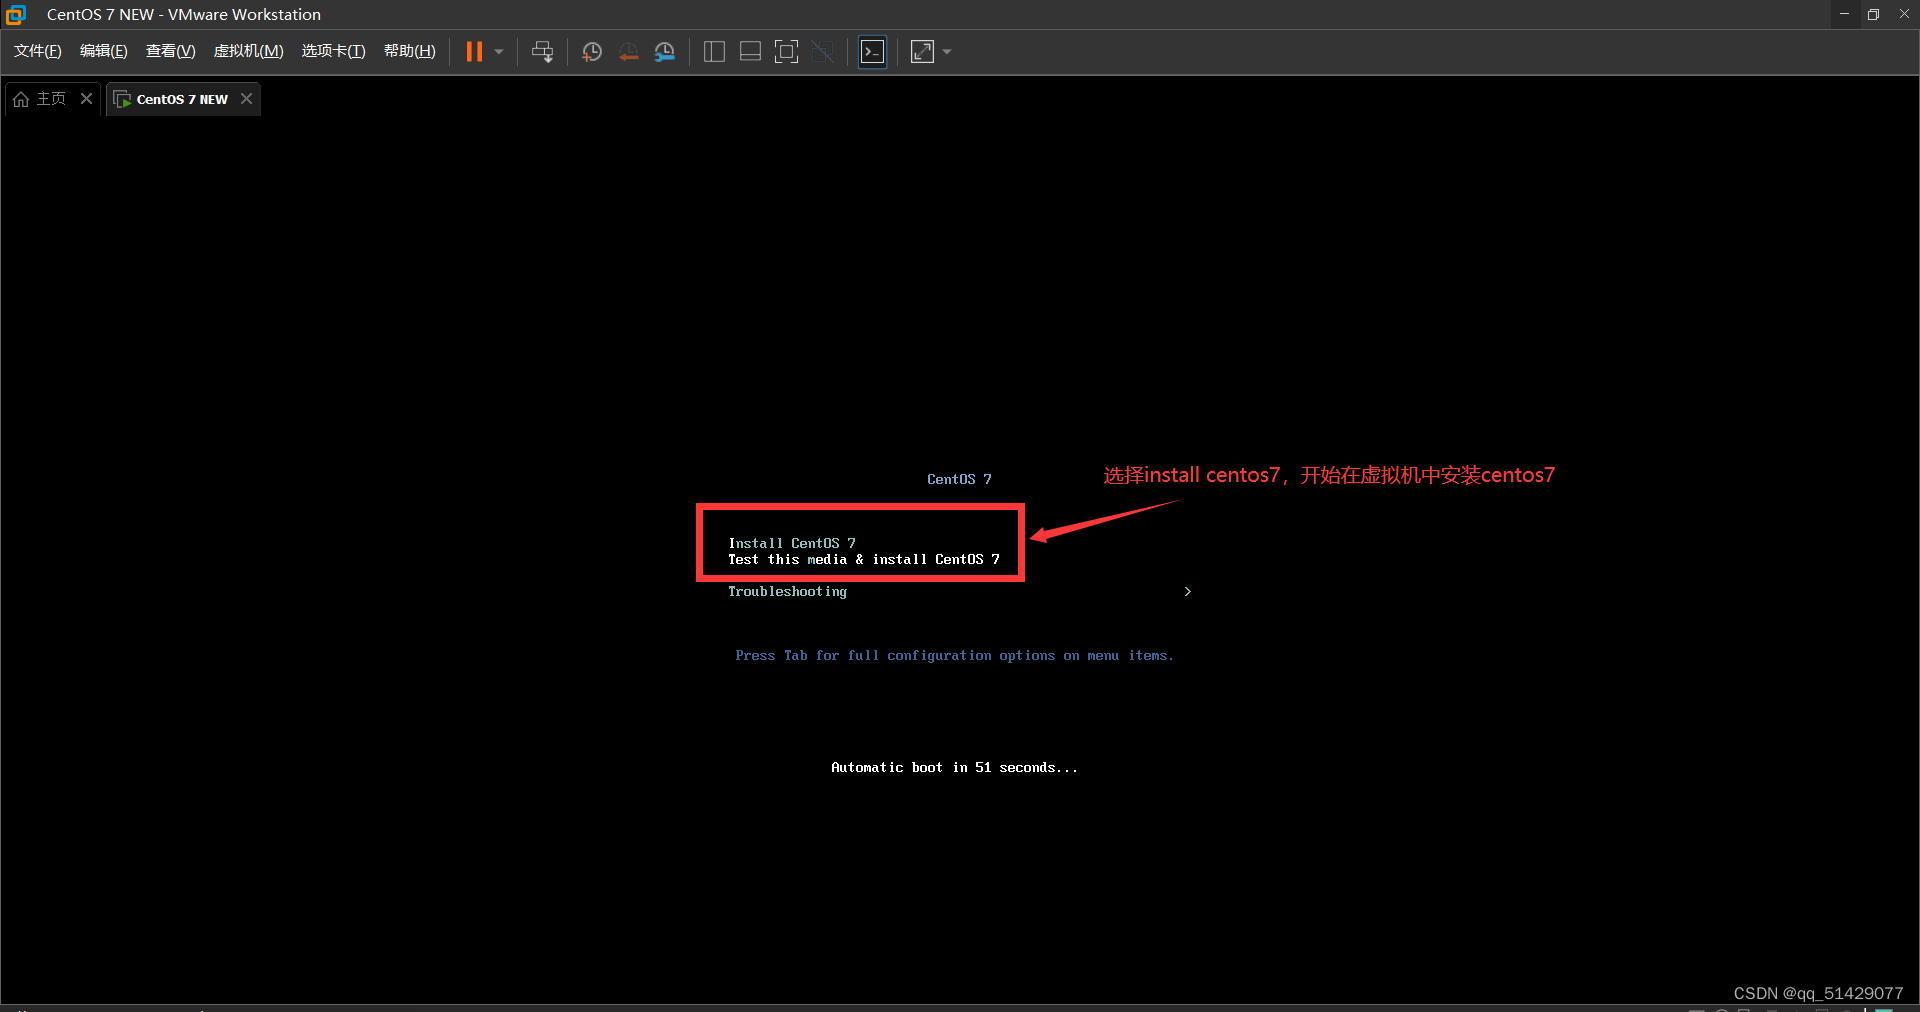Open the 选项卡(T) menu
The width and height of the screenshot is (1920, 1012).
point(334,51)
